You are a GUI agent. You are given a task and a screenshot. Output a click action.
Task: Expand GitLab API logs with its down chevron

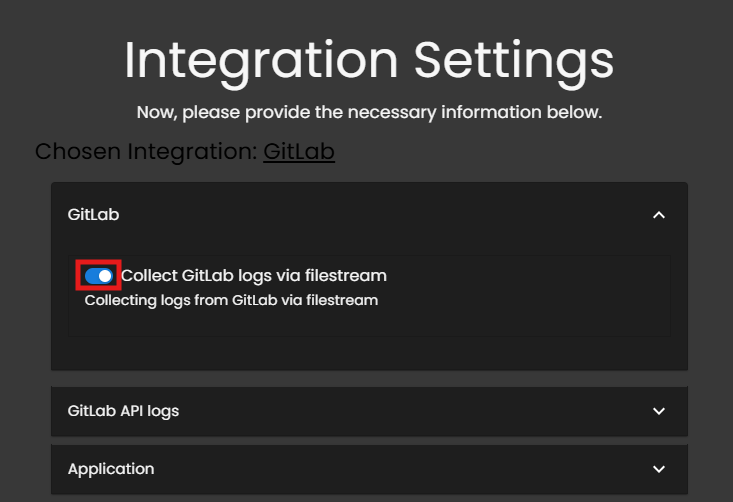pyautogui.click(x=658, y=411)
